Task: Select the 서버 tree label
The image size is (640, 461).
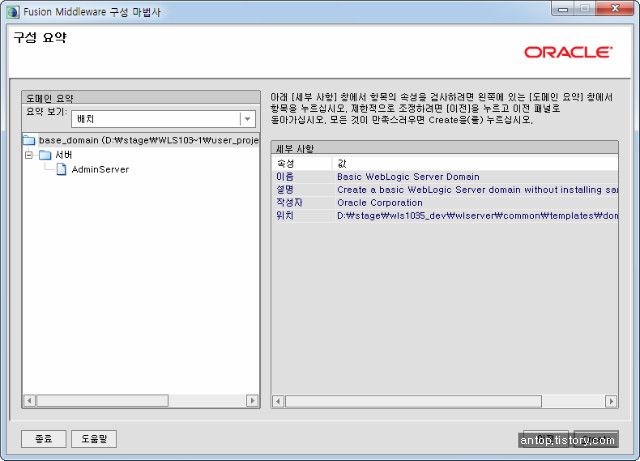Action: tap(63, 155)
